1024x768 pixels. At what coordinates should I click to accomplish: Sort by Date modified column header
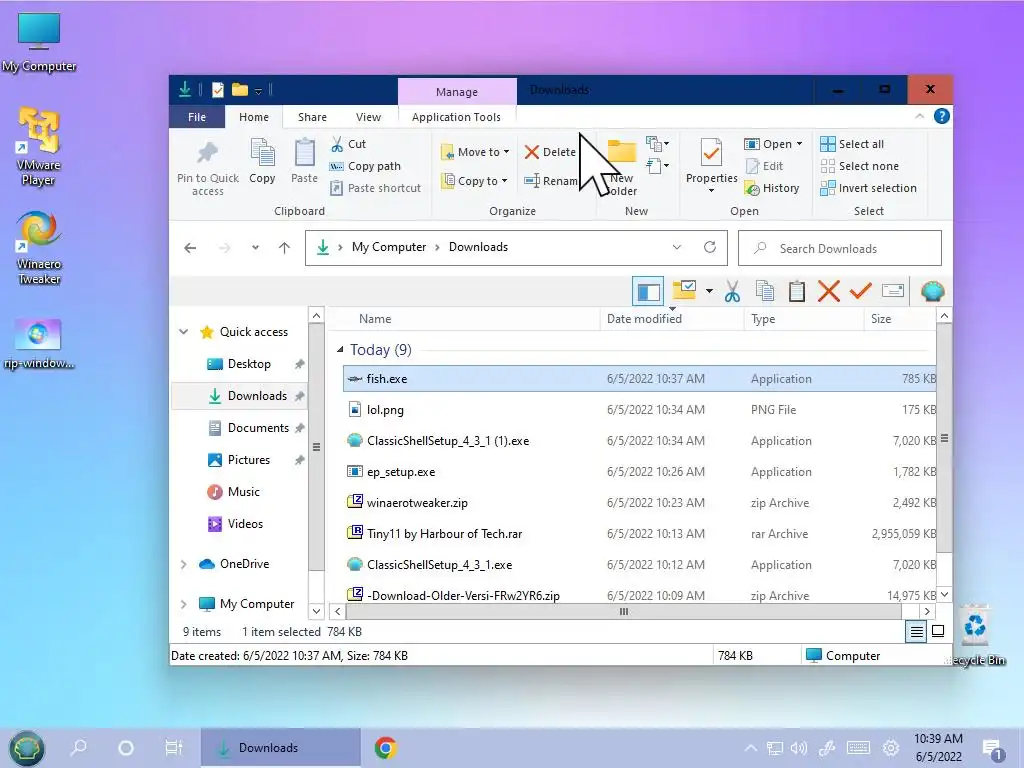click(x=672, y=319)
